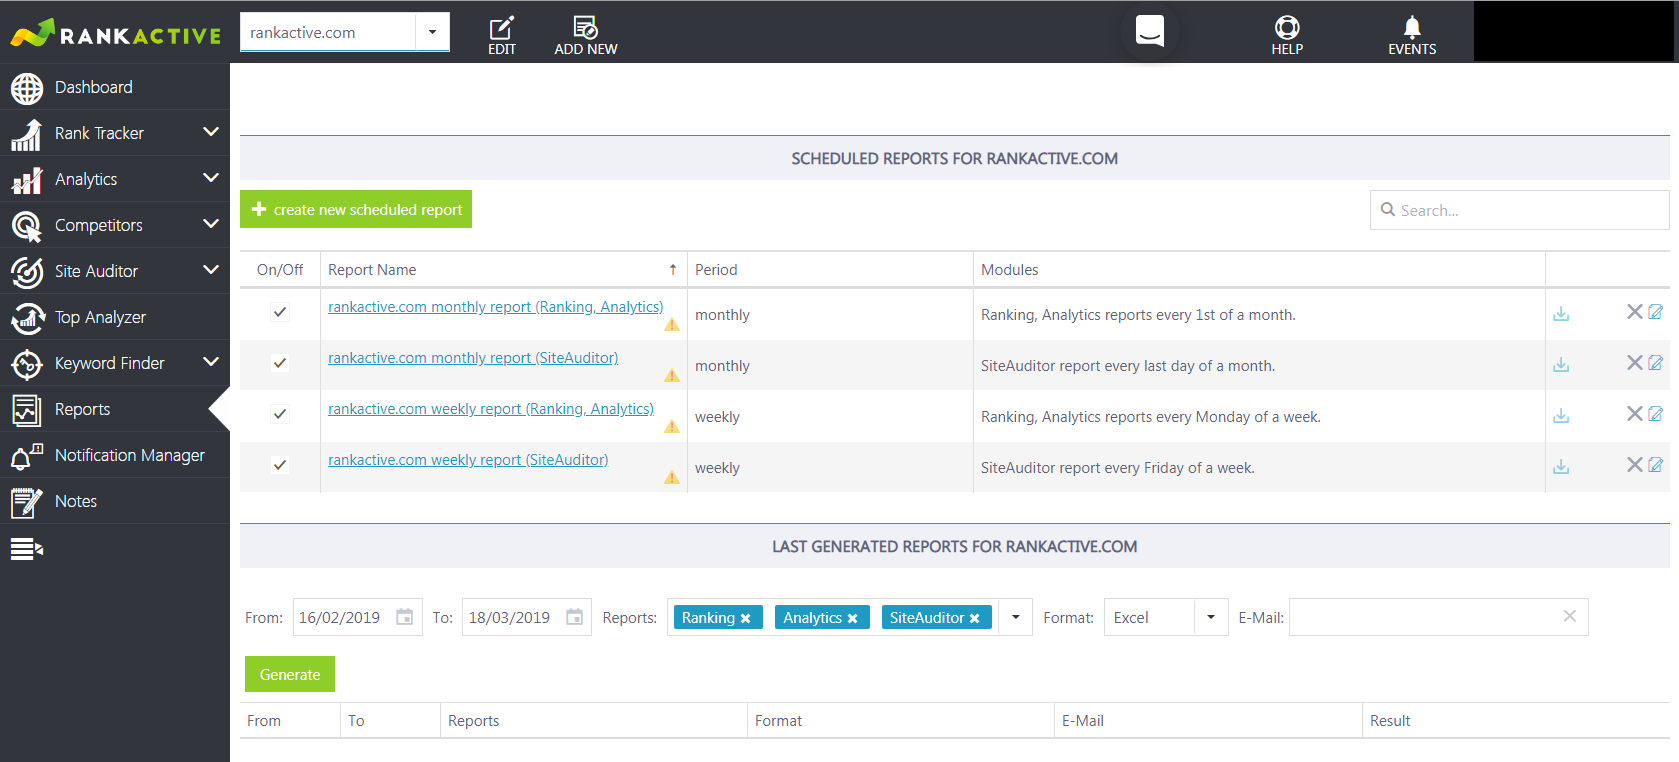1679x762 pixels.
Task: Click the RankActive logo
Action: coord(115,33)
